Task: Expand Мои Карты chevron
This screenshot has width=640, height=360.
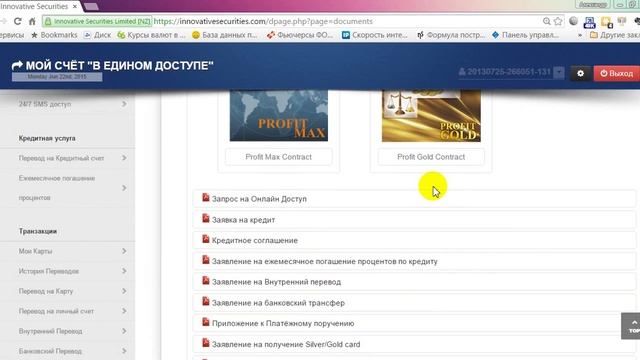Action: (124, 251)
